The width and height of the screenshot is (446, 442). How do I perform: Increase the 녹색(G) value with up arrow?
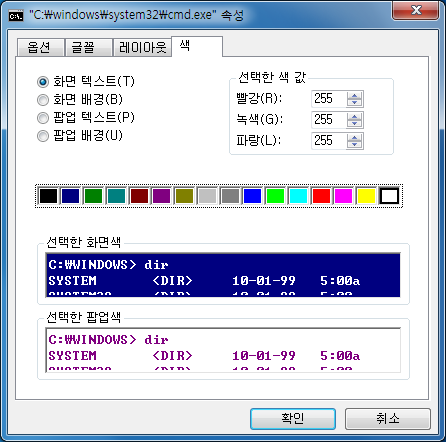[354, 116]
